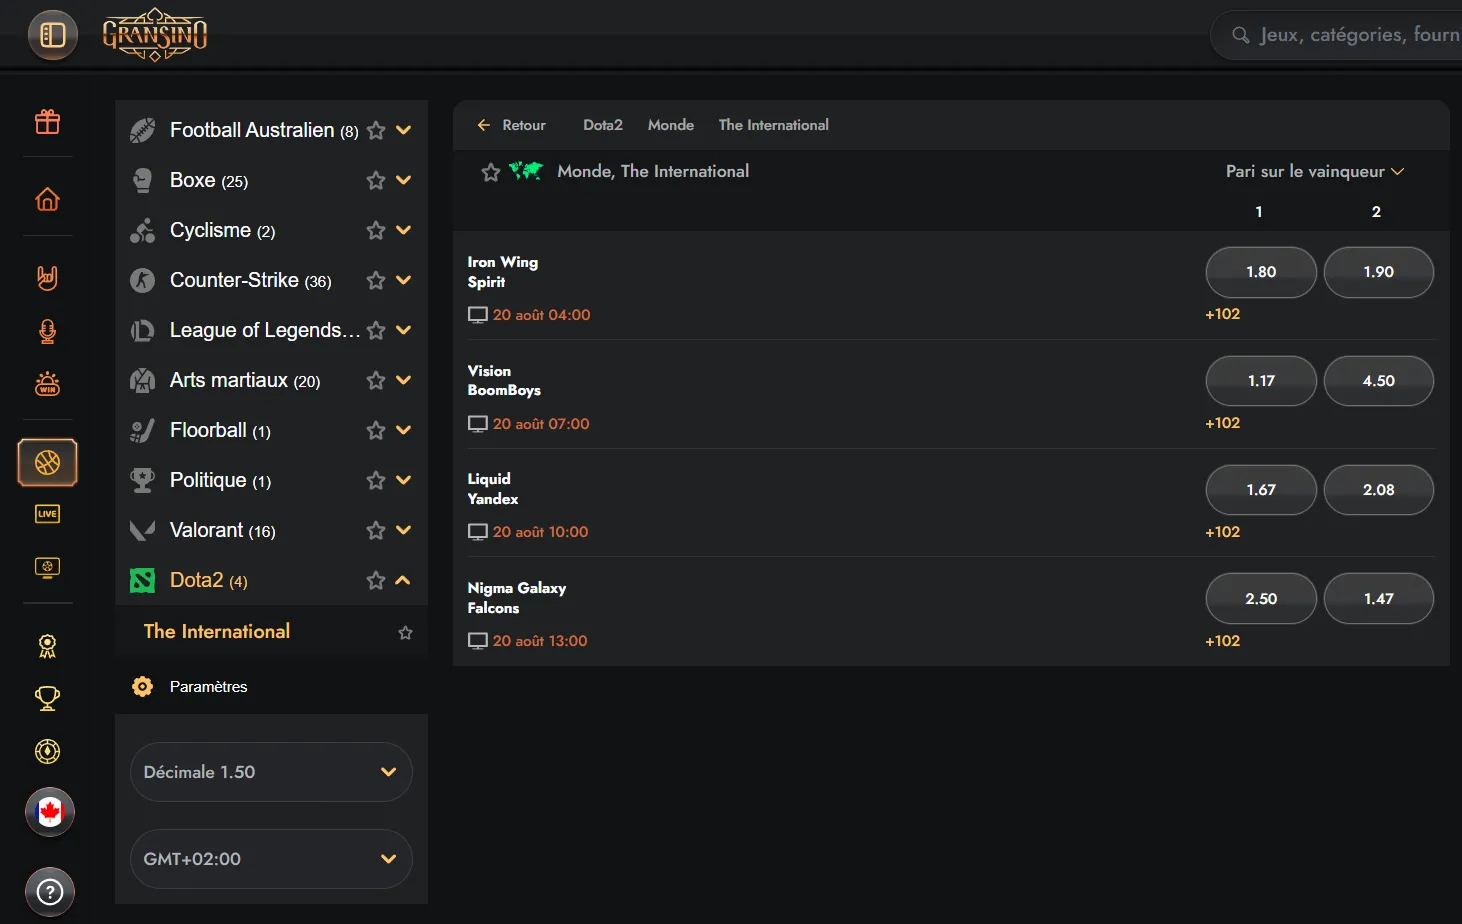The height and width of the screenshot is (924, 1462).
Task: Click the Football Australien ball icon
Action: [143, 130]
